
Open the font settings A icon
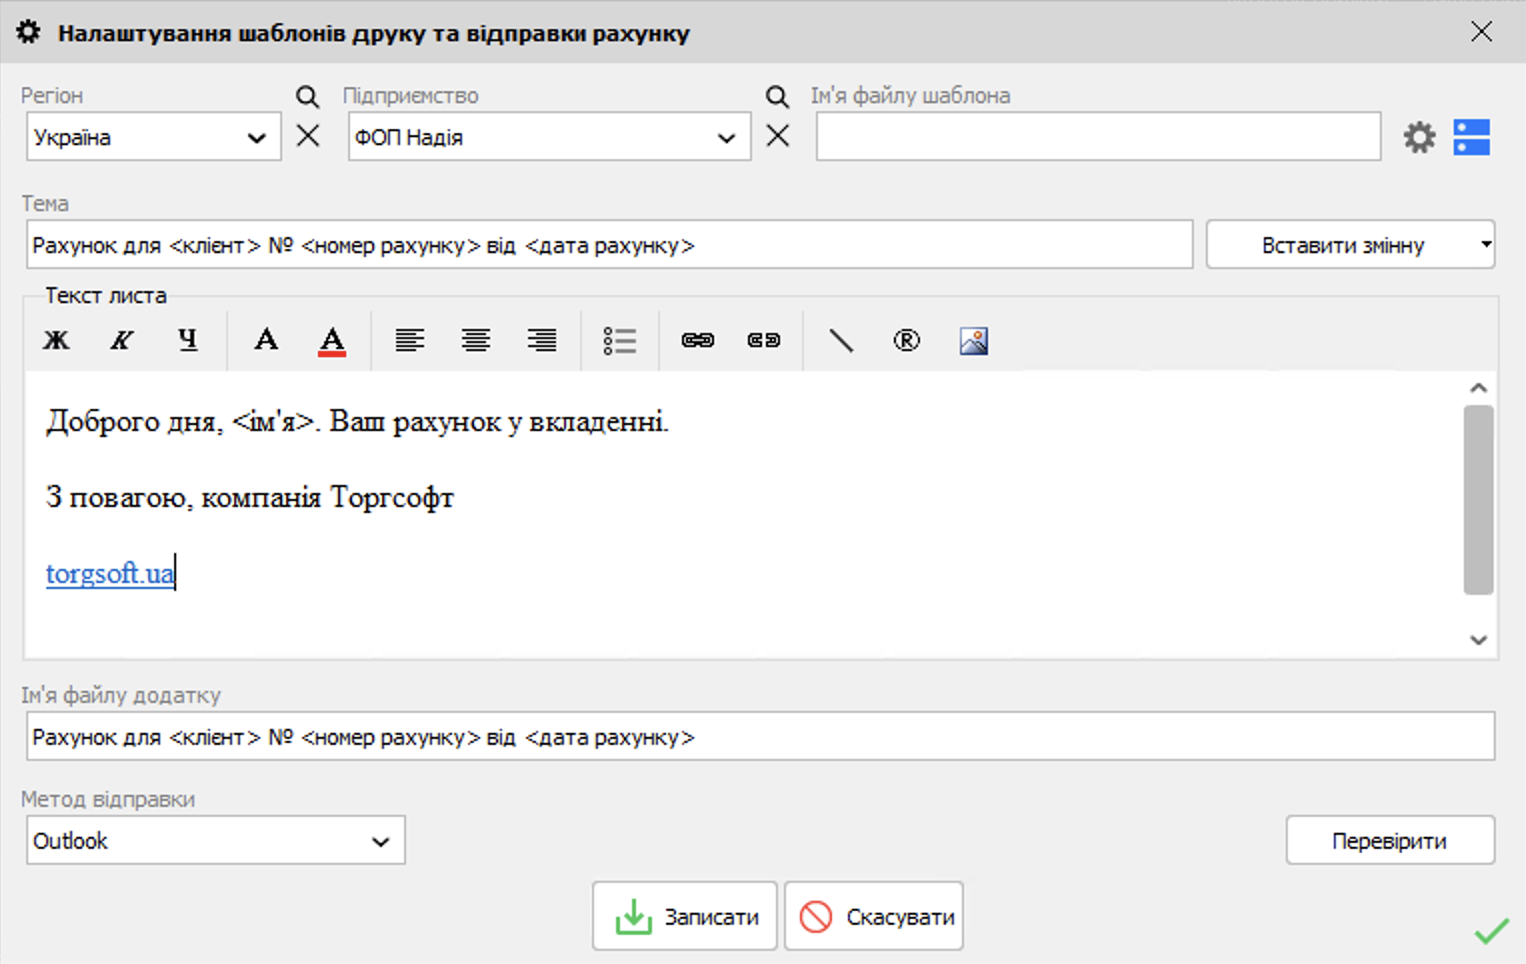(266, 341)
